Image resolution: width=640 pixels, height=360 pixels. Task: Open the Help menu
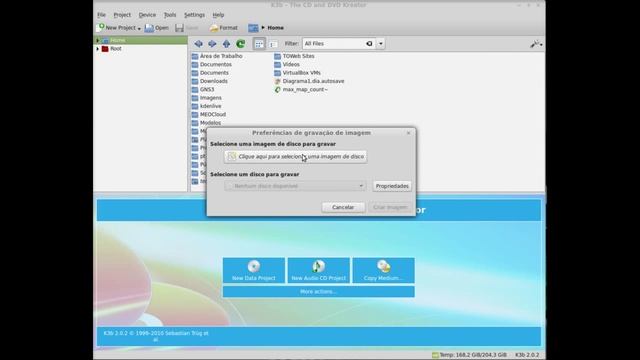click(218, 15)
